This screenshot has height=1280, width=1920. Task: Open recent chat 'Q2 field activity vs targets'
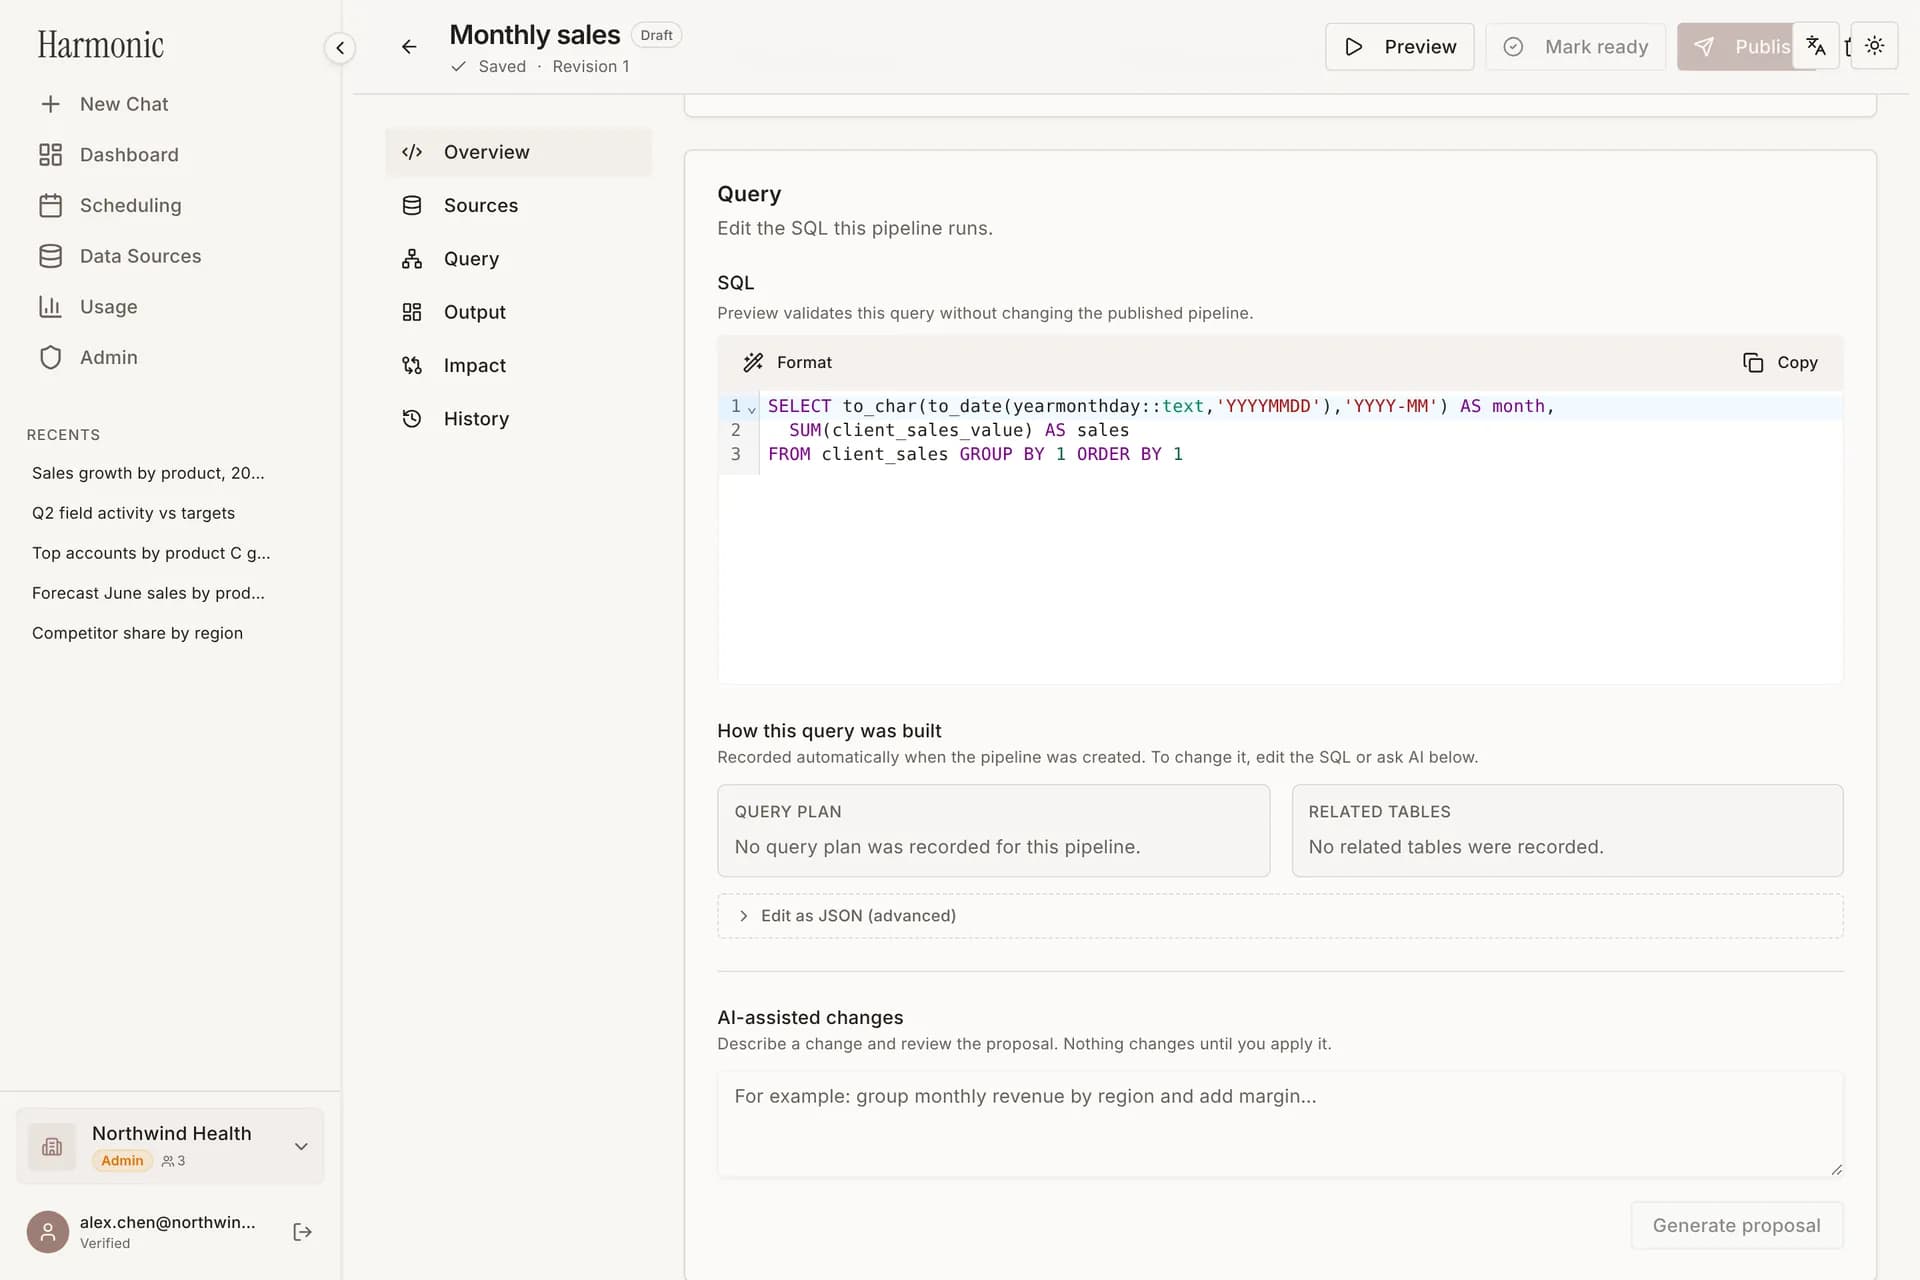tap(133, 513)
